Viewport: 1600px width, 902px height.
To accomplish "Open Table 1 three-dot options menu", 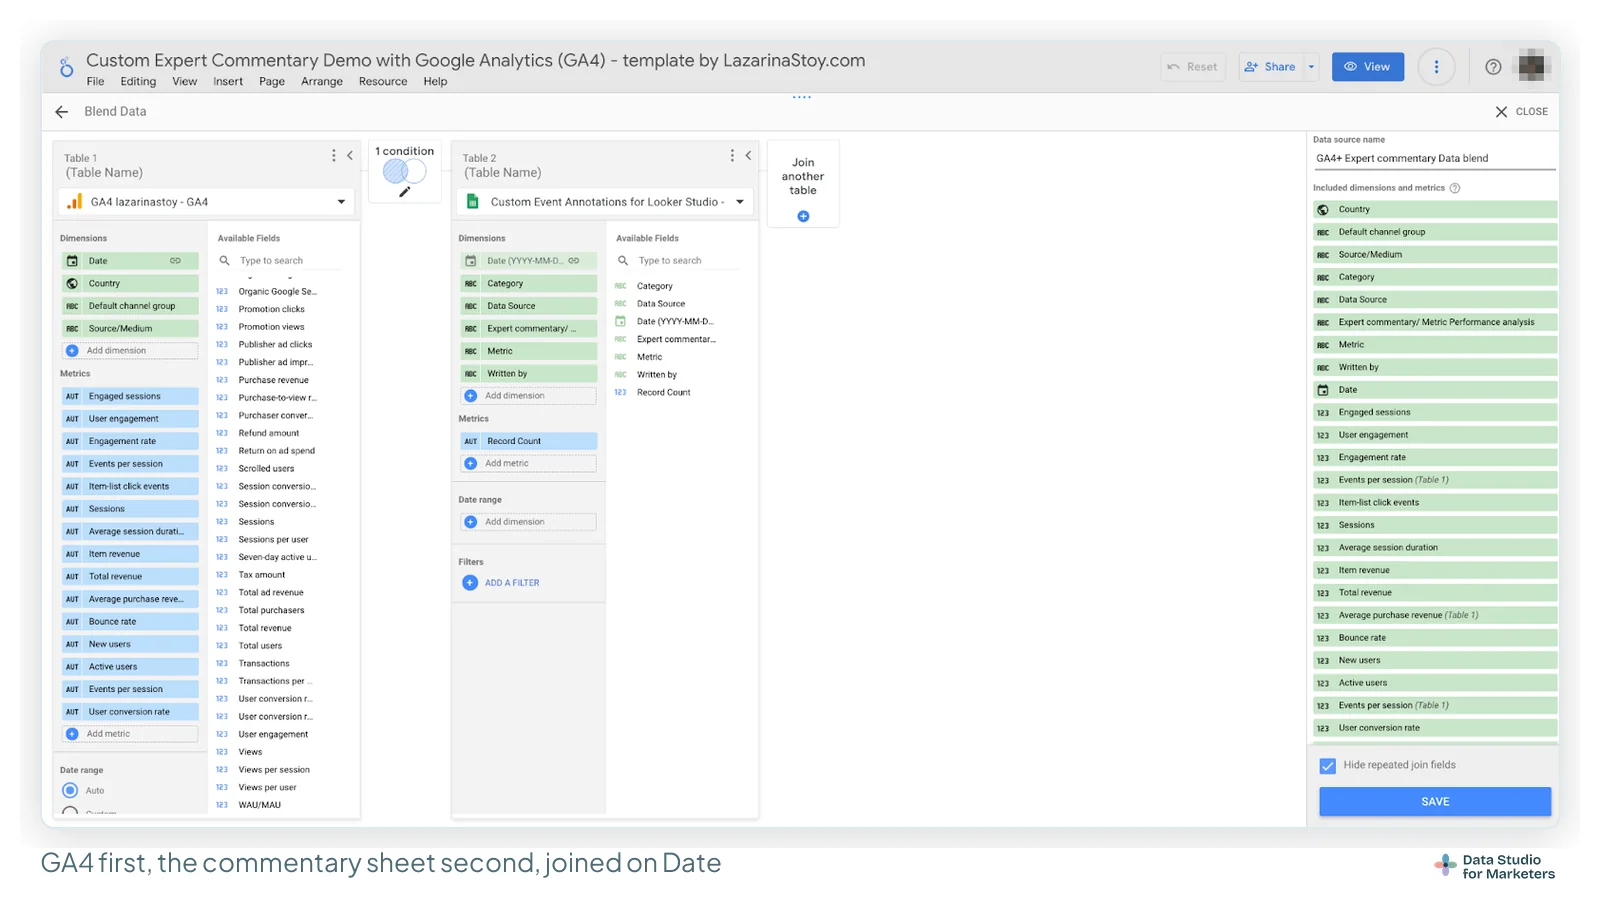I will [334, 156].
